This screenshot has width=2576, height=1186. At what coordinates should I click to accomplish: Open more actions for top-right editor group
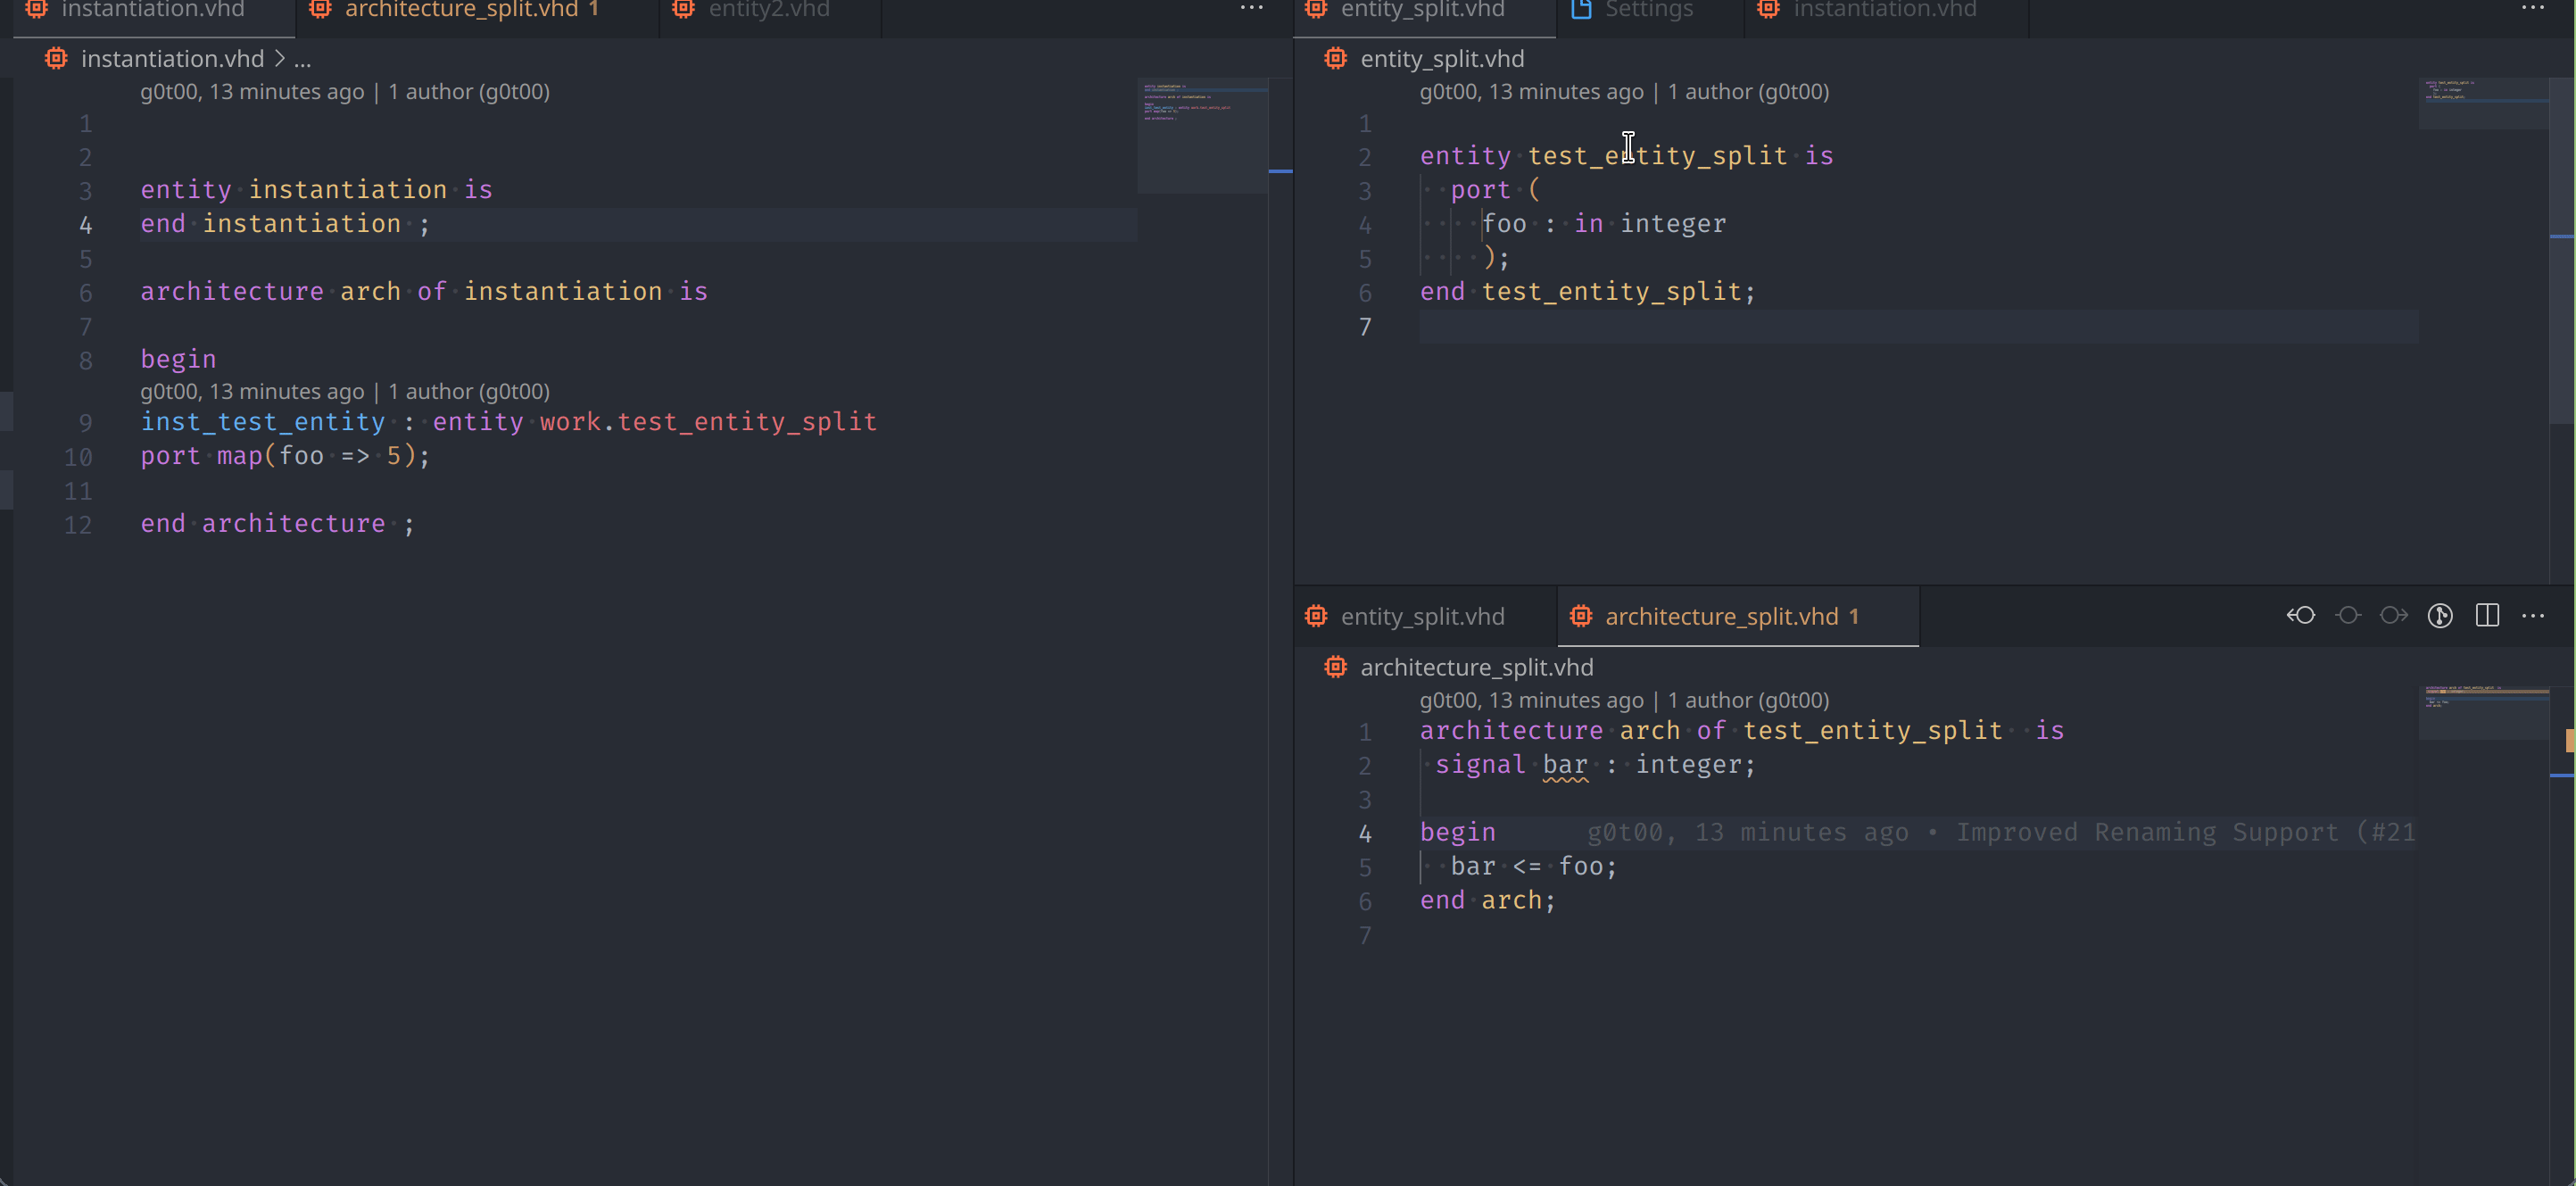point(2533,8)
